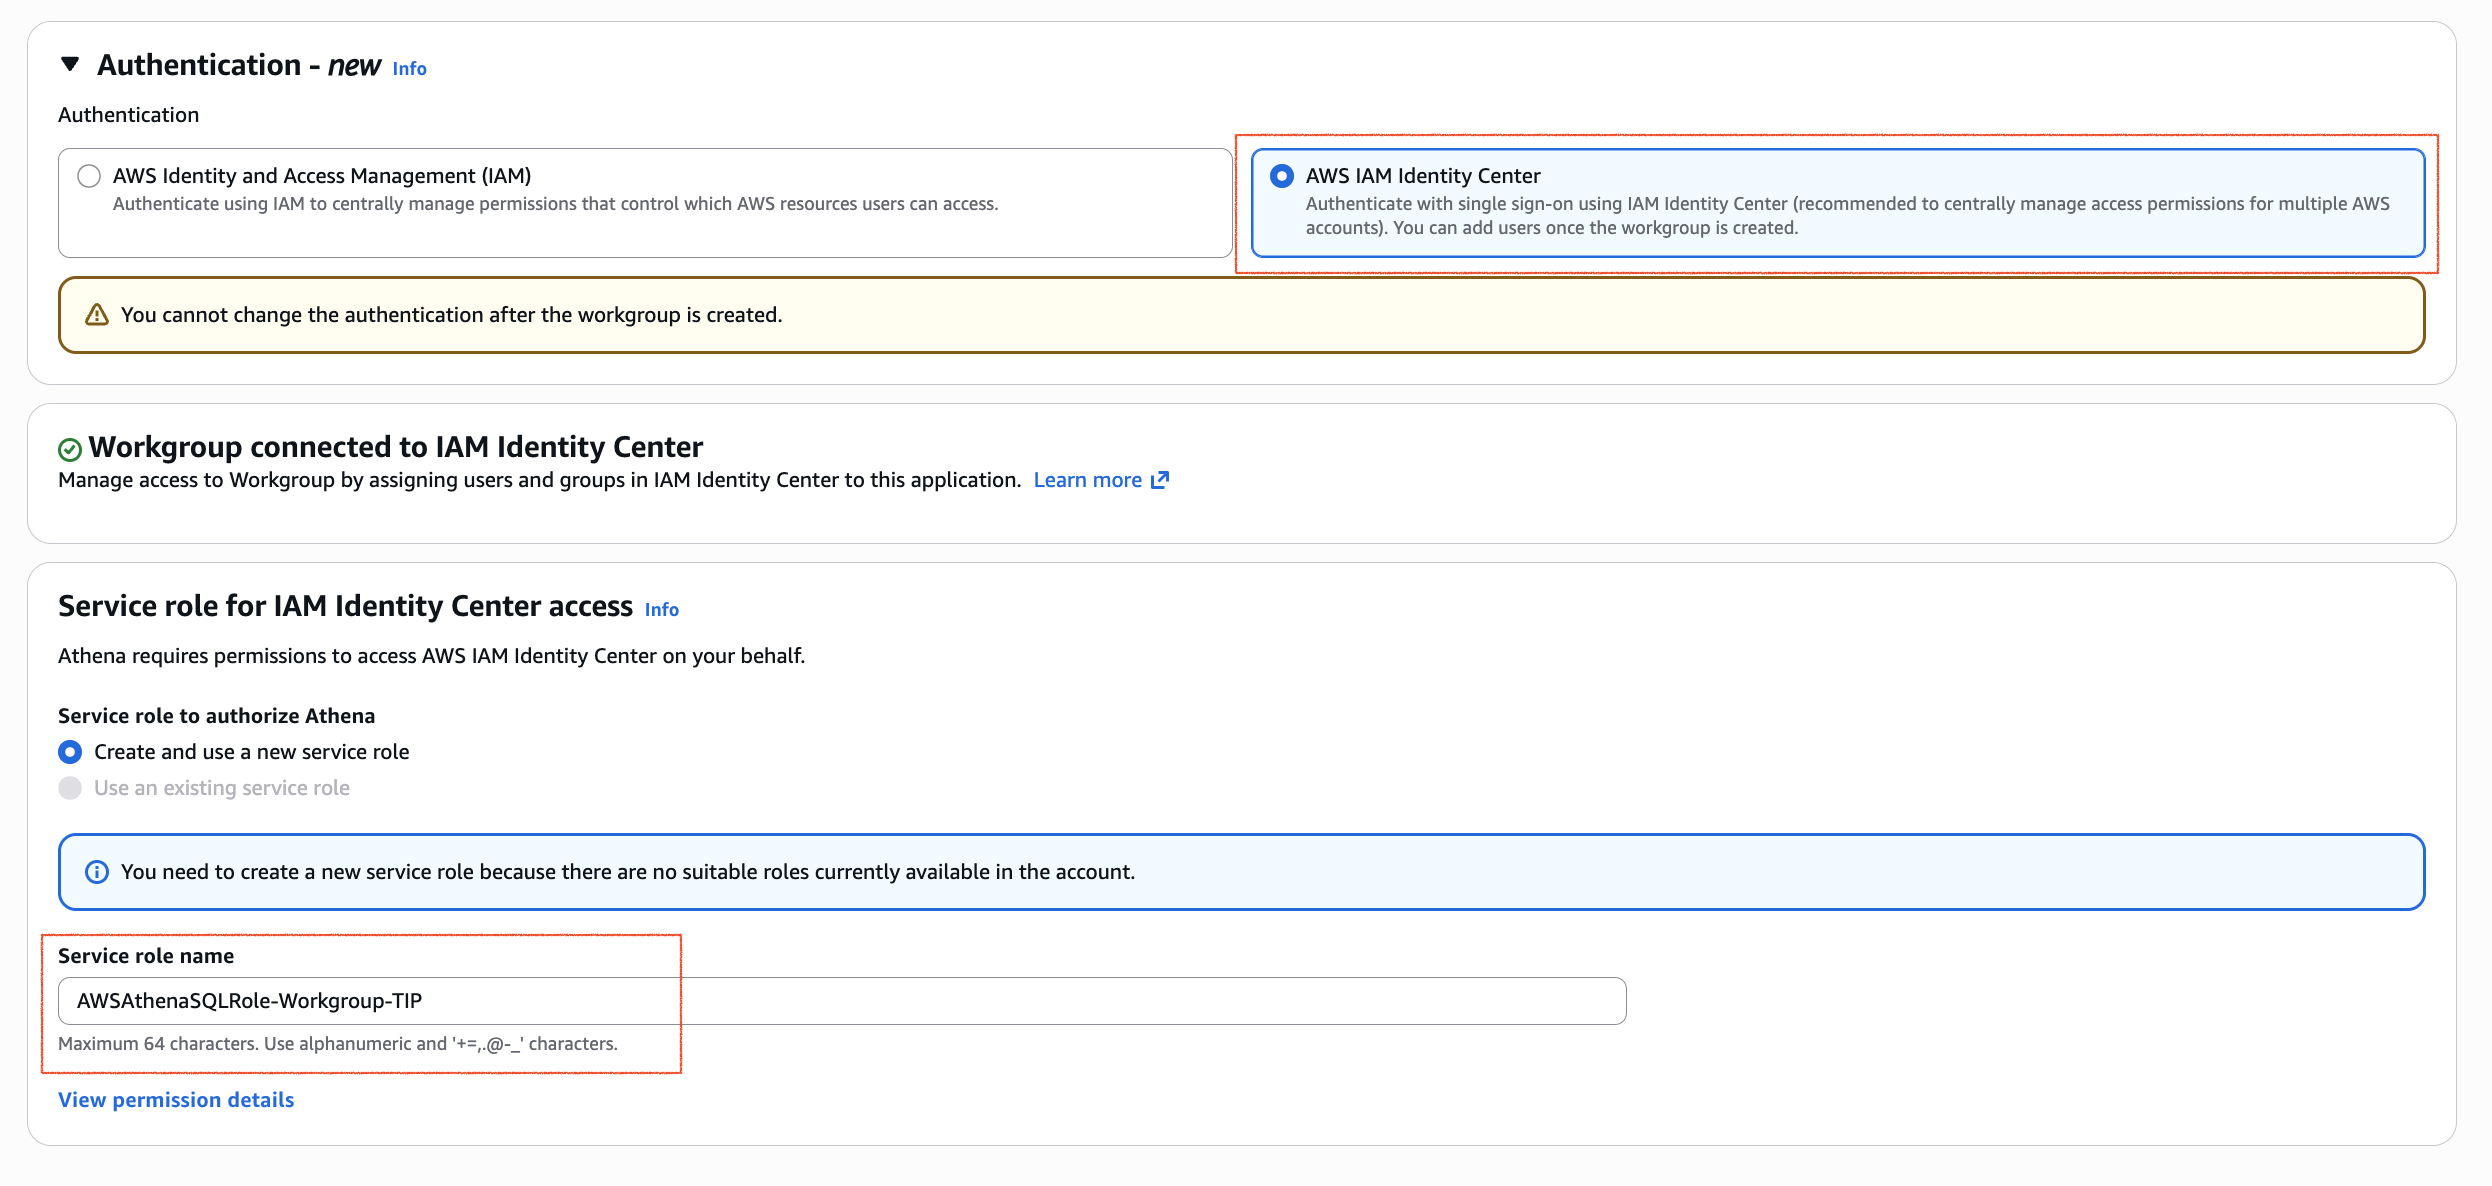
Task: Open the Info link beside Authentication heading
Action: [409, 68]
